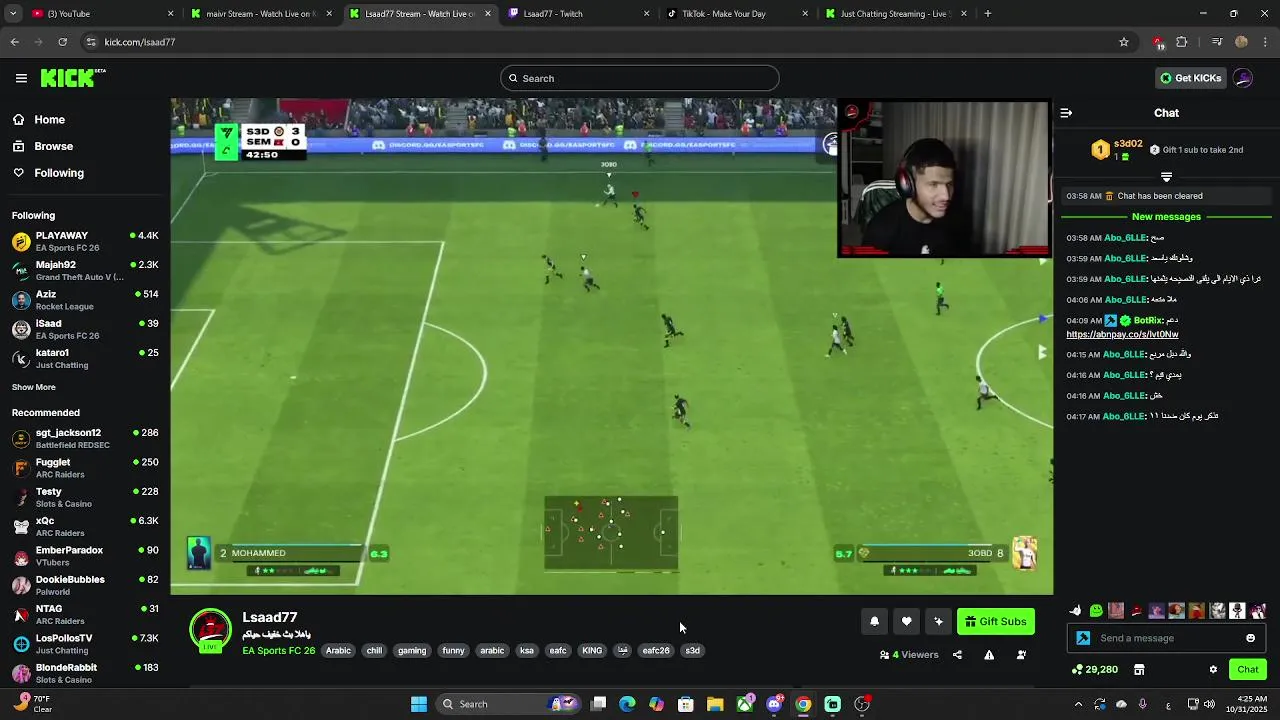Image resolution: width=1280 pixels, height=720 pixels.
Task: Open user profile avatar menu
Action: click(1243, 78)
